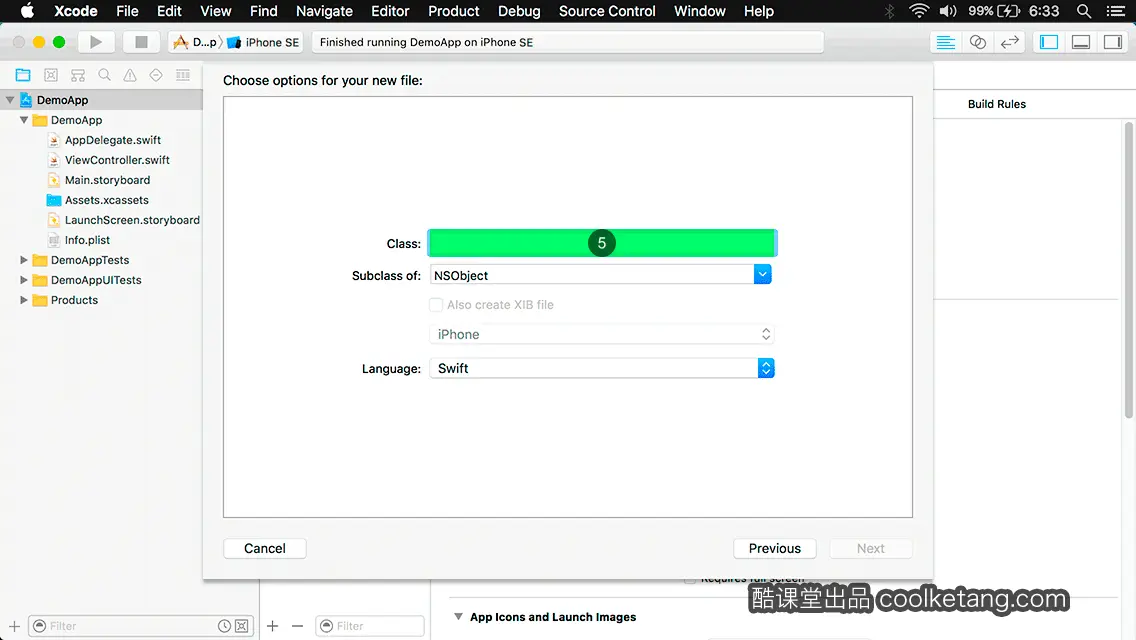
Task: Open the Source Control navigator icon
Action: point(51,75)
